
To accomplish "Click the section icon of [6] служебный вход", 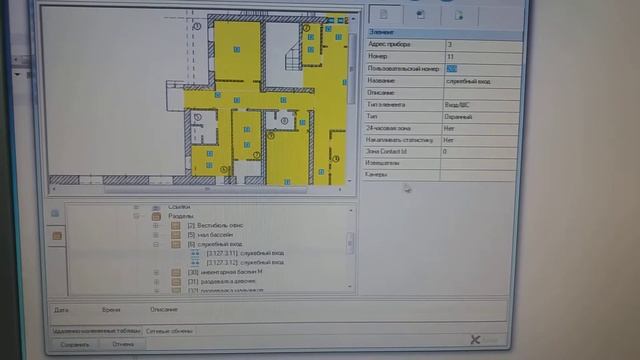I will [x=176, y=244].
